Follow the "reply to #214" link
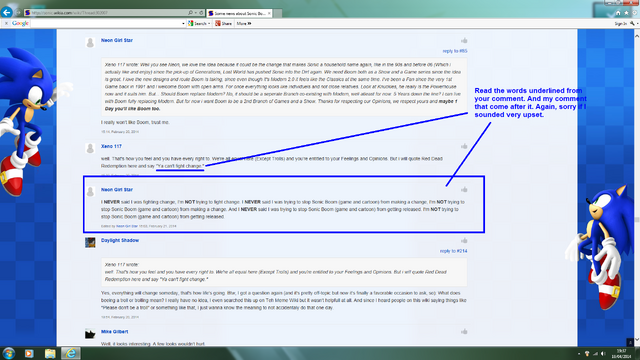 pyautogui.click(x=453, y=251)
